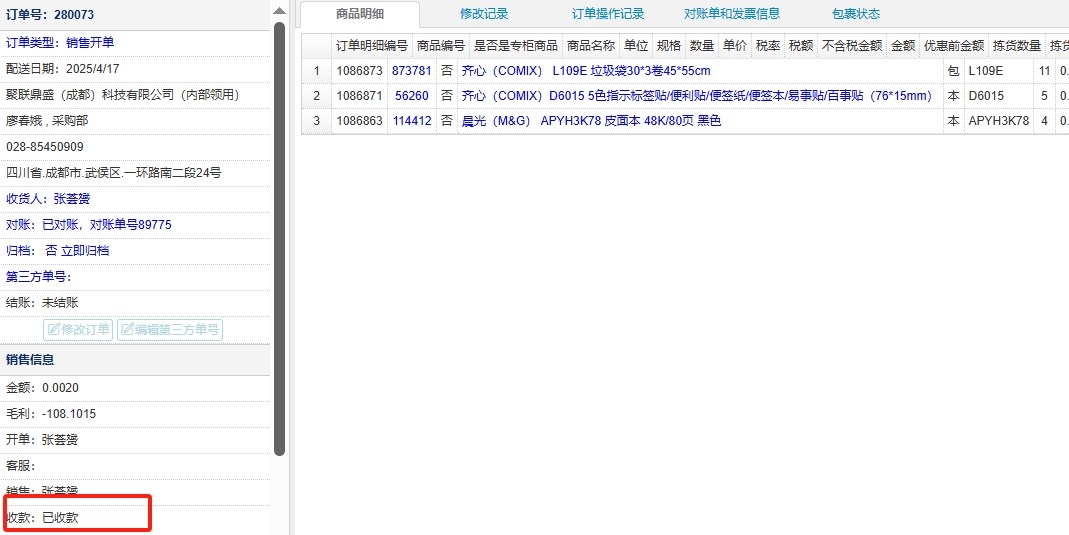Viewport: 1069px width, 535px height.
Task: Click the 优惠前金额 column header
Action: click(x=954, y=46)
